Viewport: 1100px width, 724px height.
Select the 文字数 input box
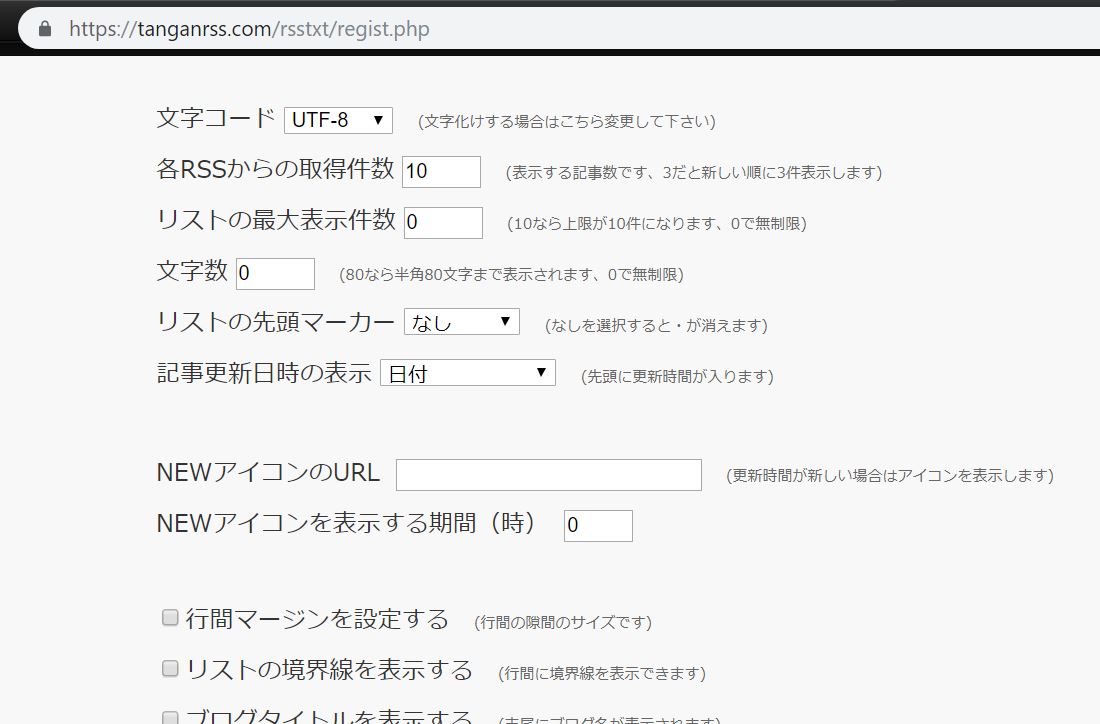click(276, 272)
